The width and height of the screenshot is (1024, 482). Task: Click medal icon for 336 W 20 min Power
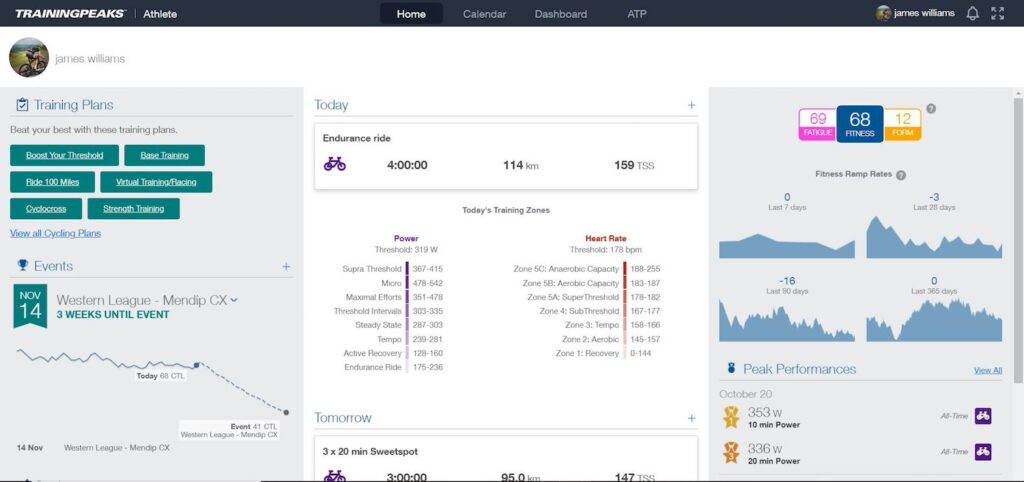pos(731,453)
